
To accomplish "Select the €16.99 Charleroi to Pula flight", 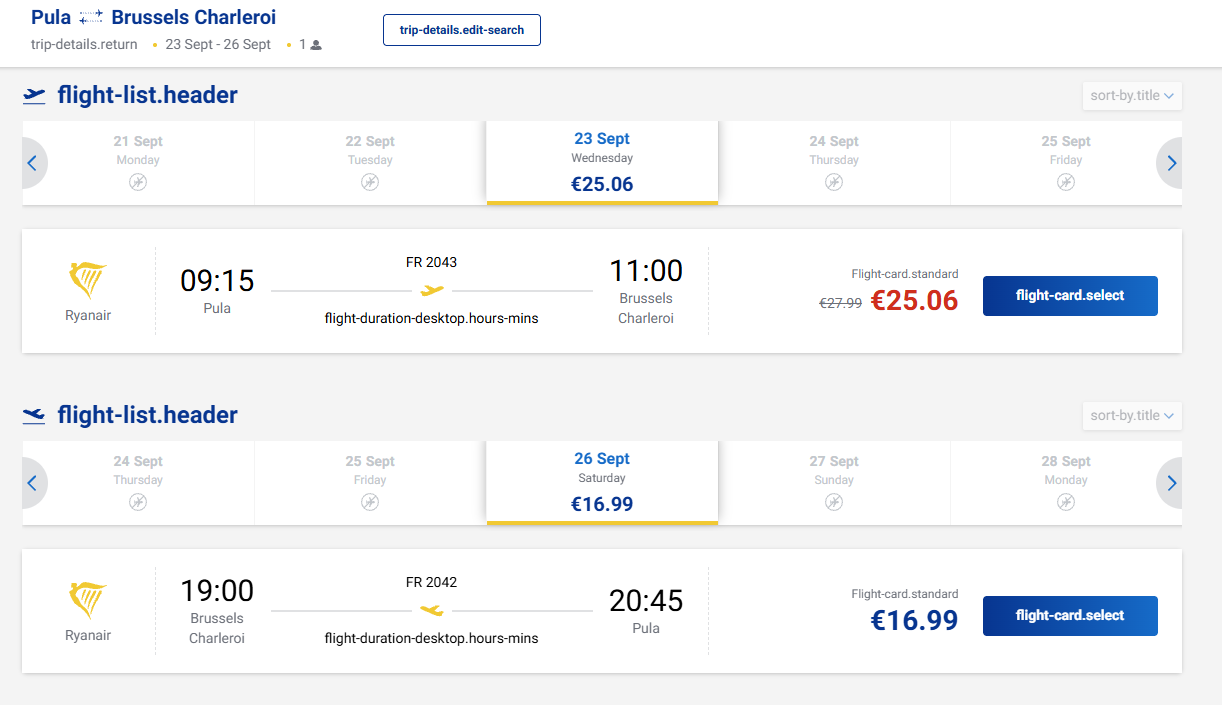I will click(x=1070, y=616).
